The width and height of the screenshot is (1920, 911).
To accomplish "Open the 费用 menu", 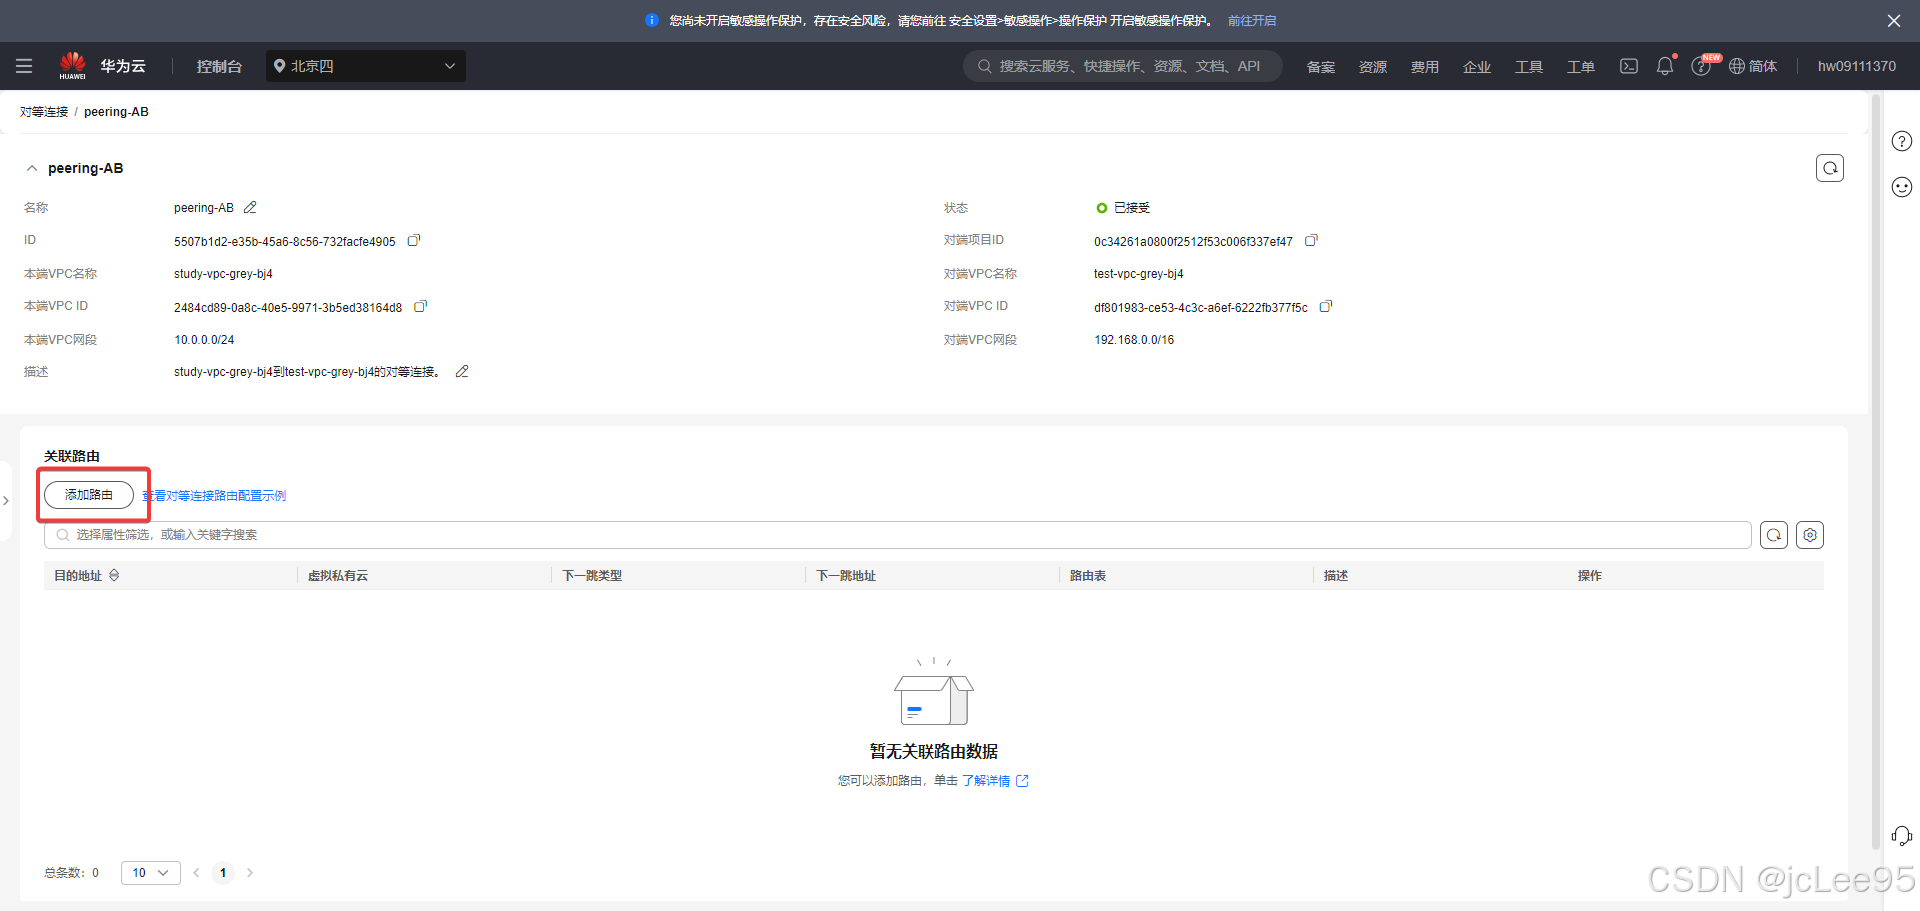I will [x=1425, y=67].
